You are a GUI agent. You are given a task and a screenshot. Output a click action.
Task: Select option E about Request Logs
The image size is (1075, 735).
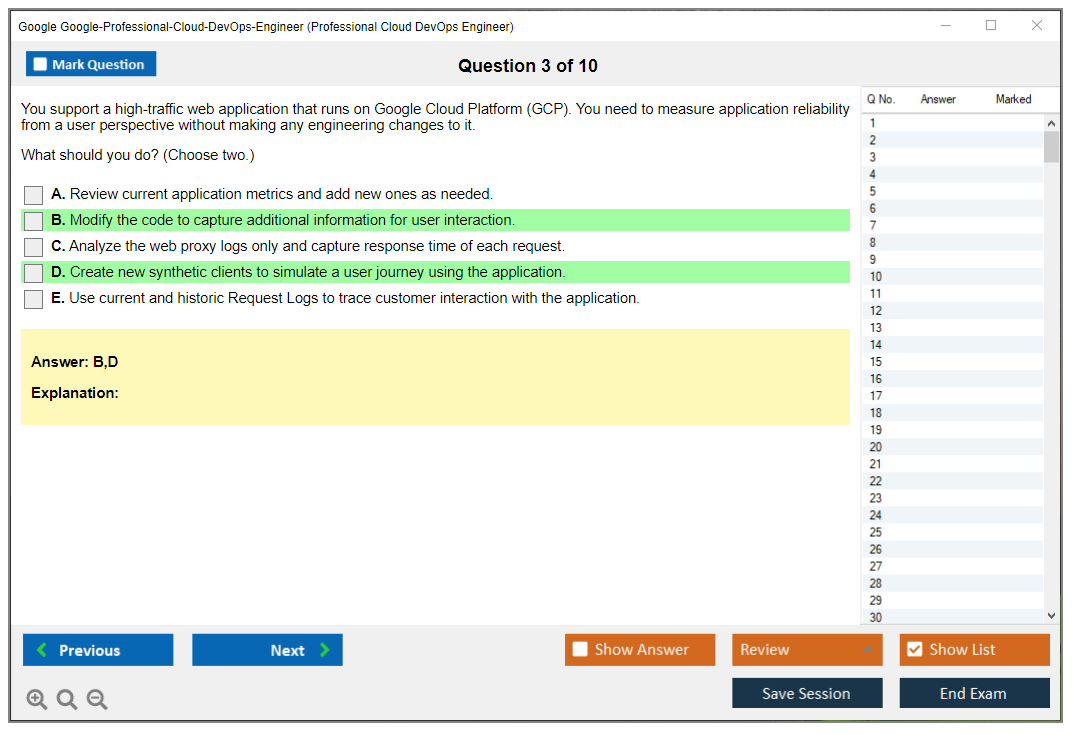[x=34, y=299]
